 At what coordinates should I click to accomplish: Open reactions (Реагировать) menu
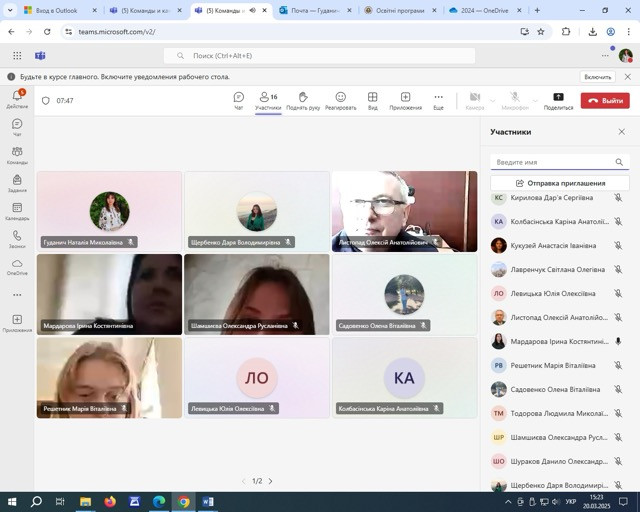pos(340,101)
